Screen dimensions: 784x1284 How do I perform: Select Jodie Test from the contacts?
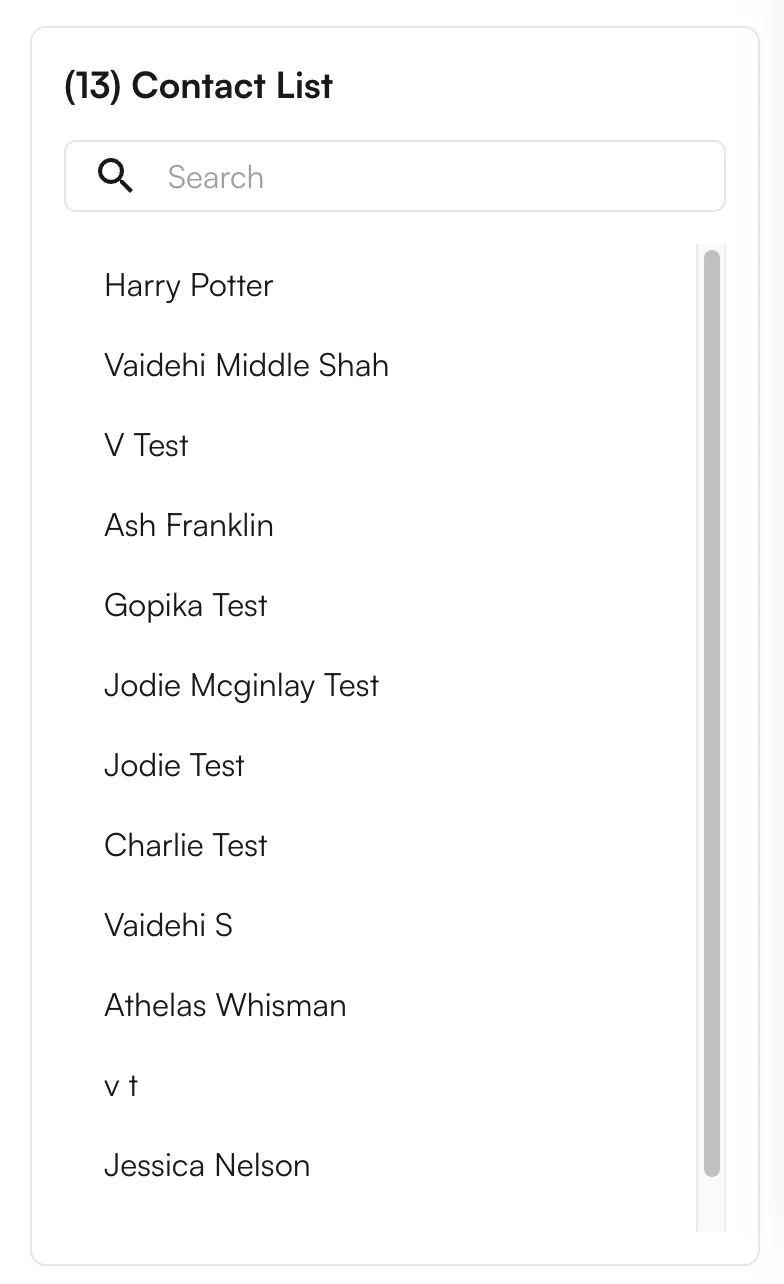click(x=174, y=765)
